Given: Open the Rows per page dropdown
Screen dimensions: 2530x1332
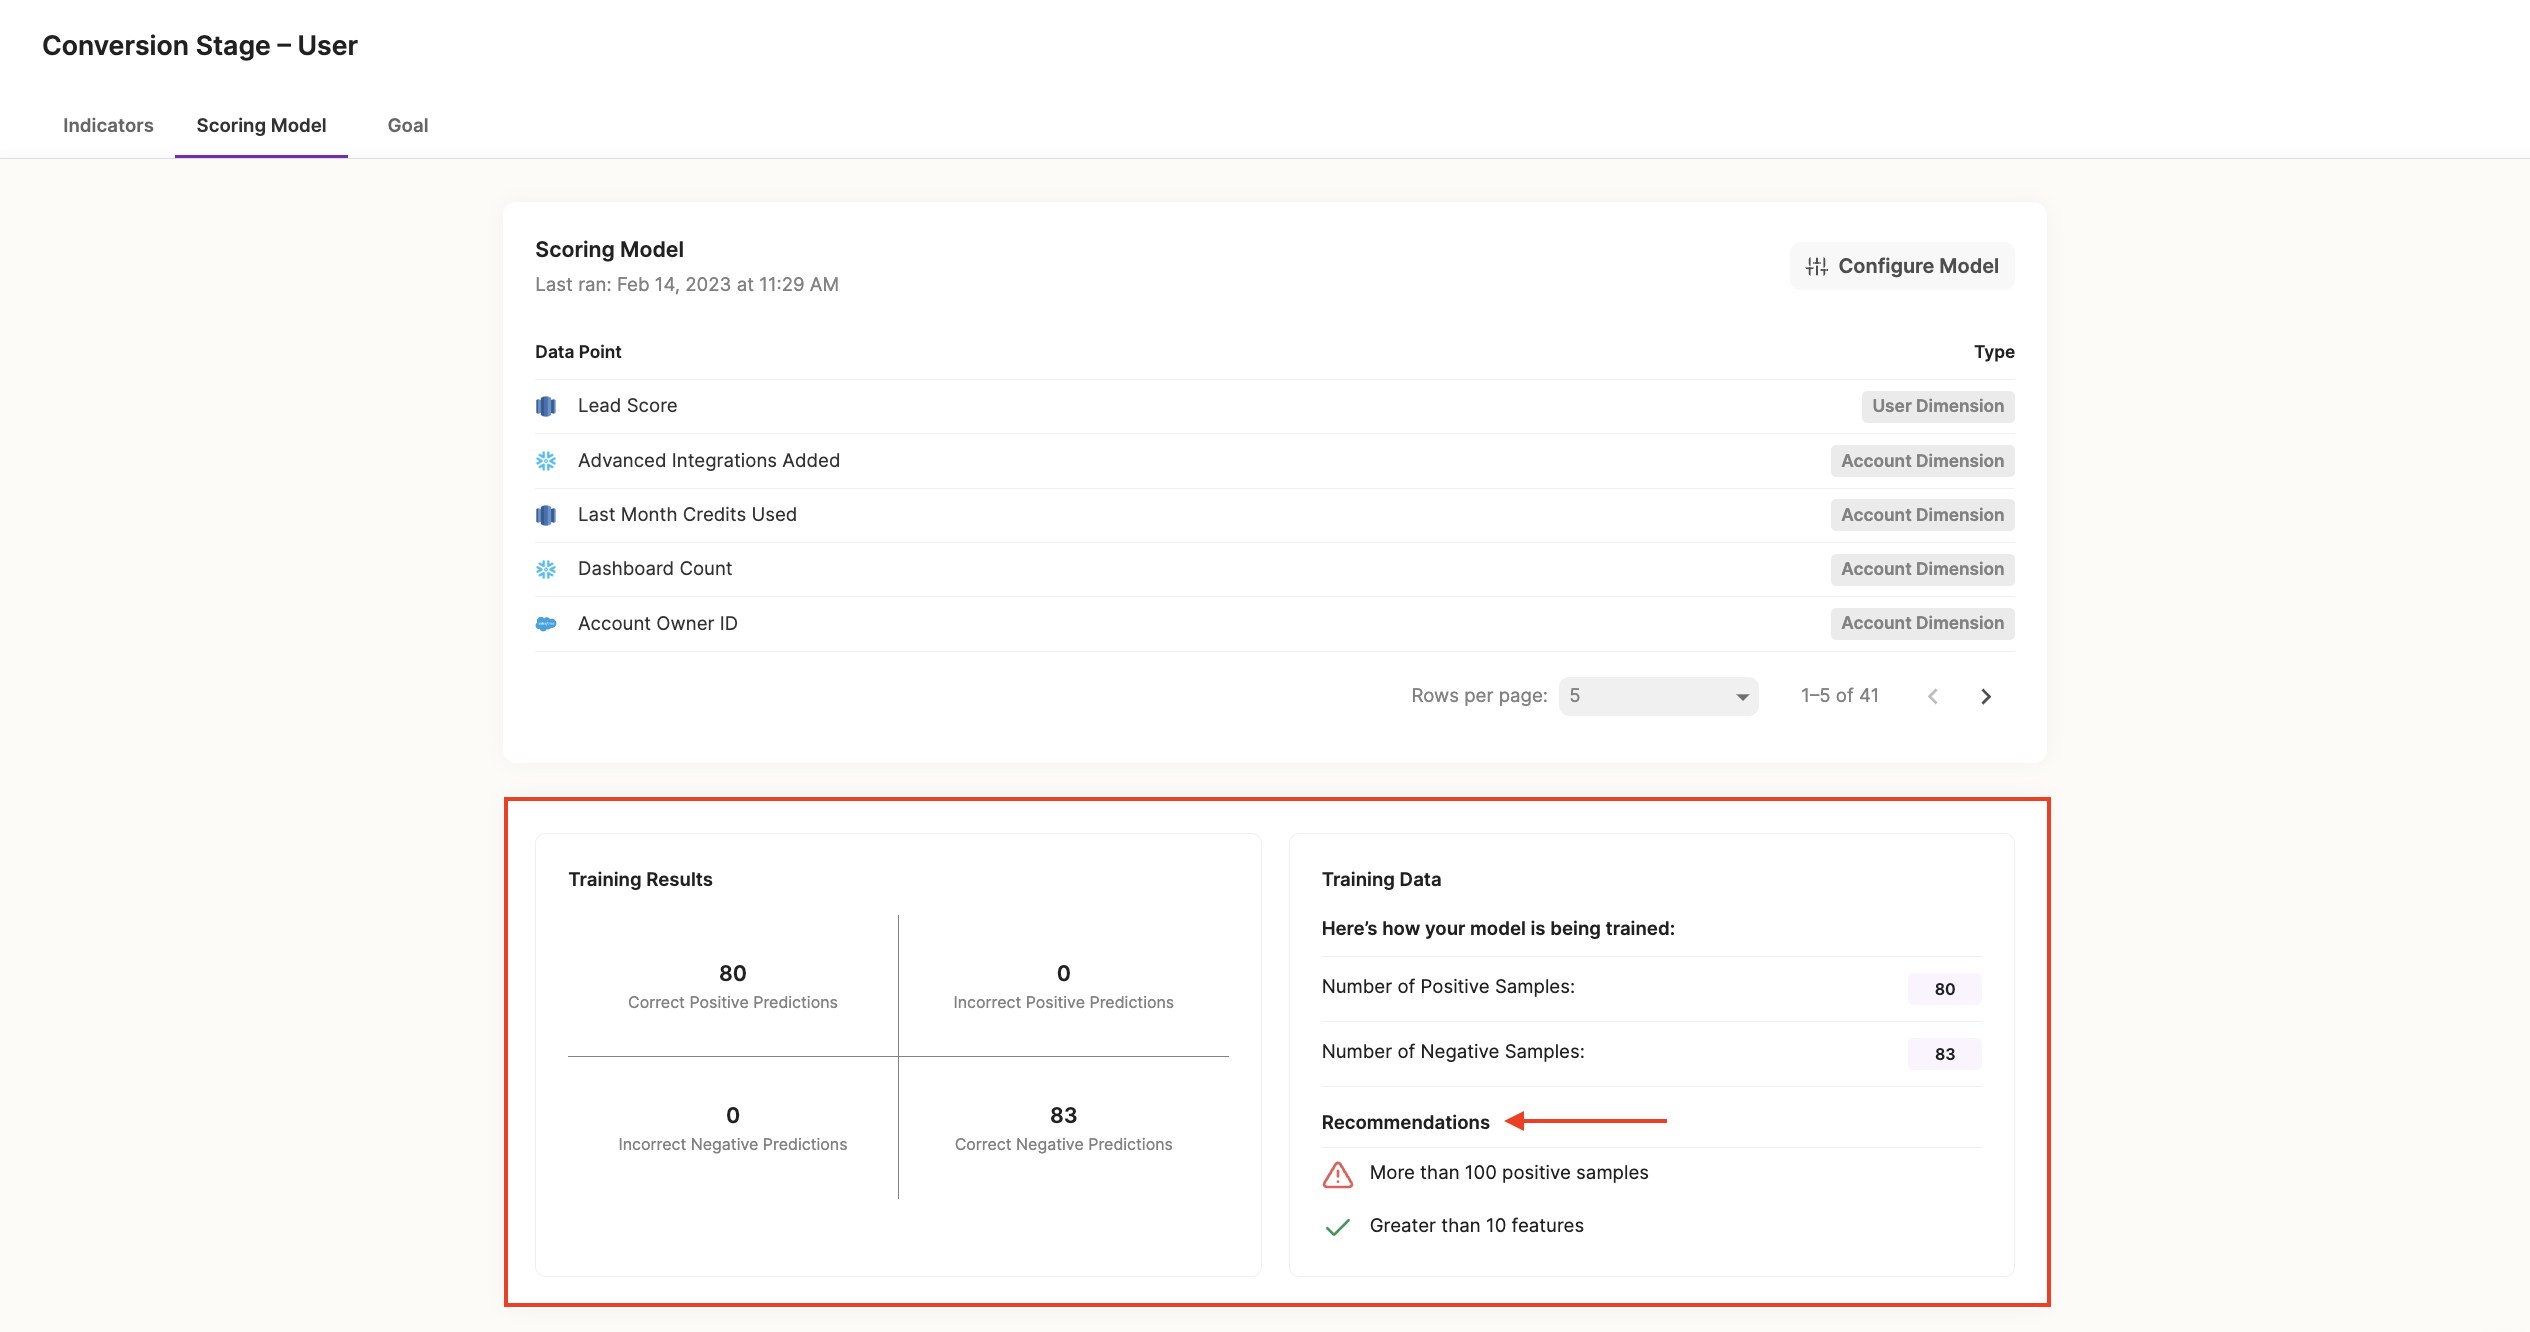Looking at the screenshot, I should 1658,696.
